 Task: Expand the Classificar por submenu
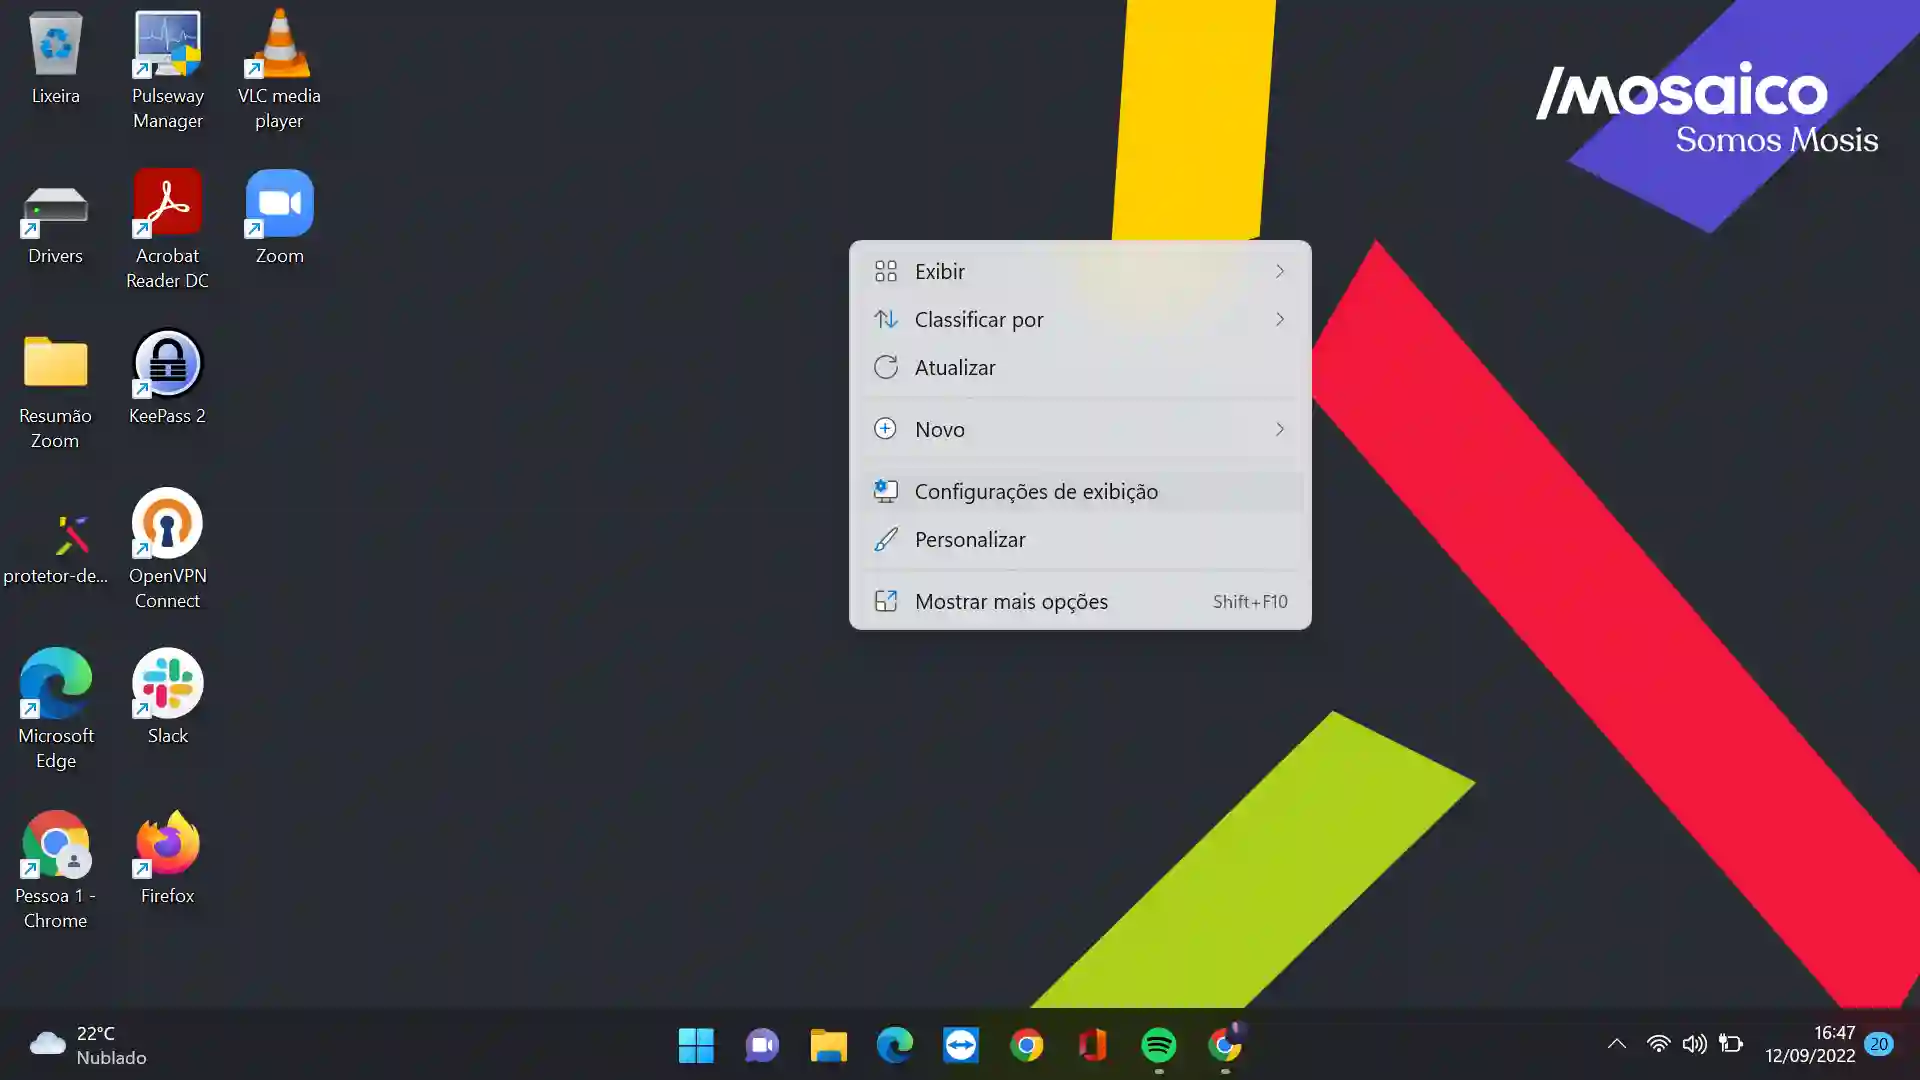coord(1080,319)
